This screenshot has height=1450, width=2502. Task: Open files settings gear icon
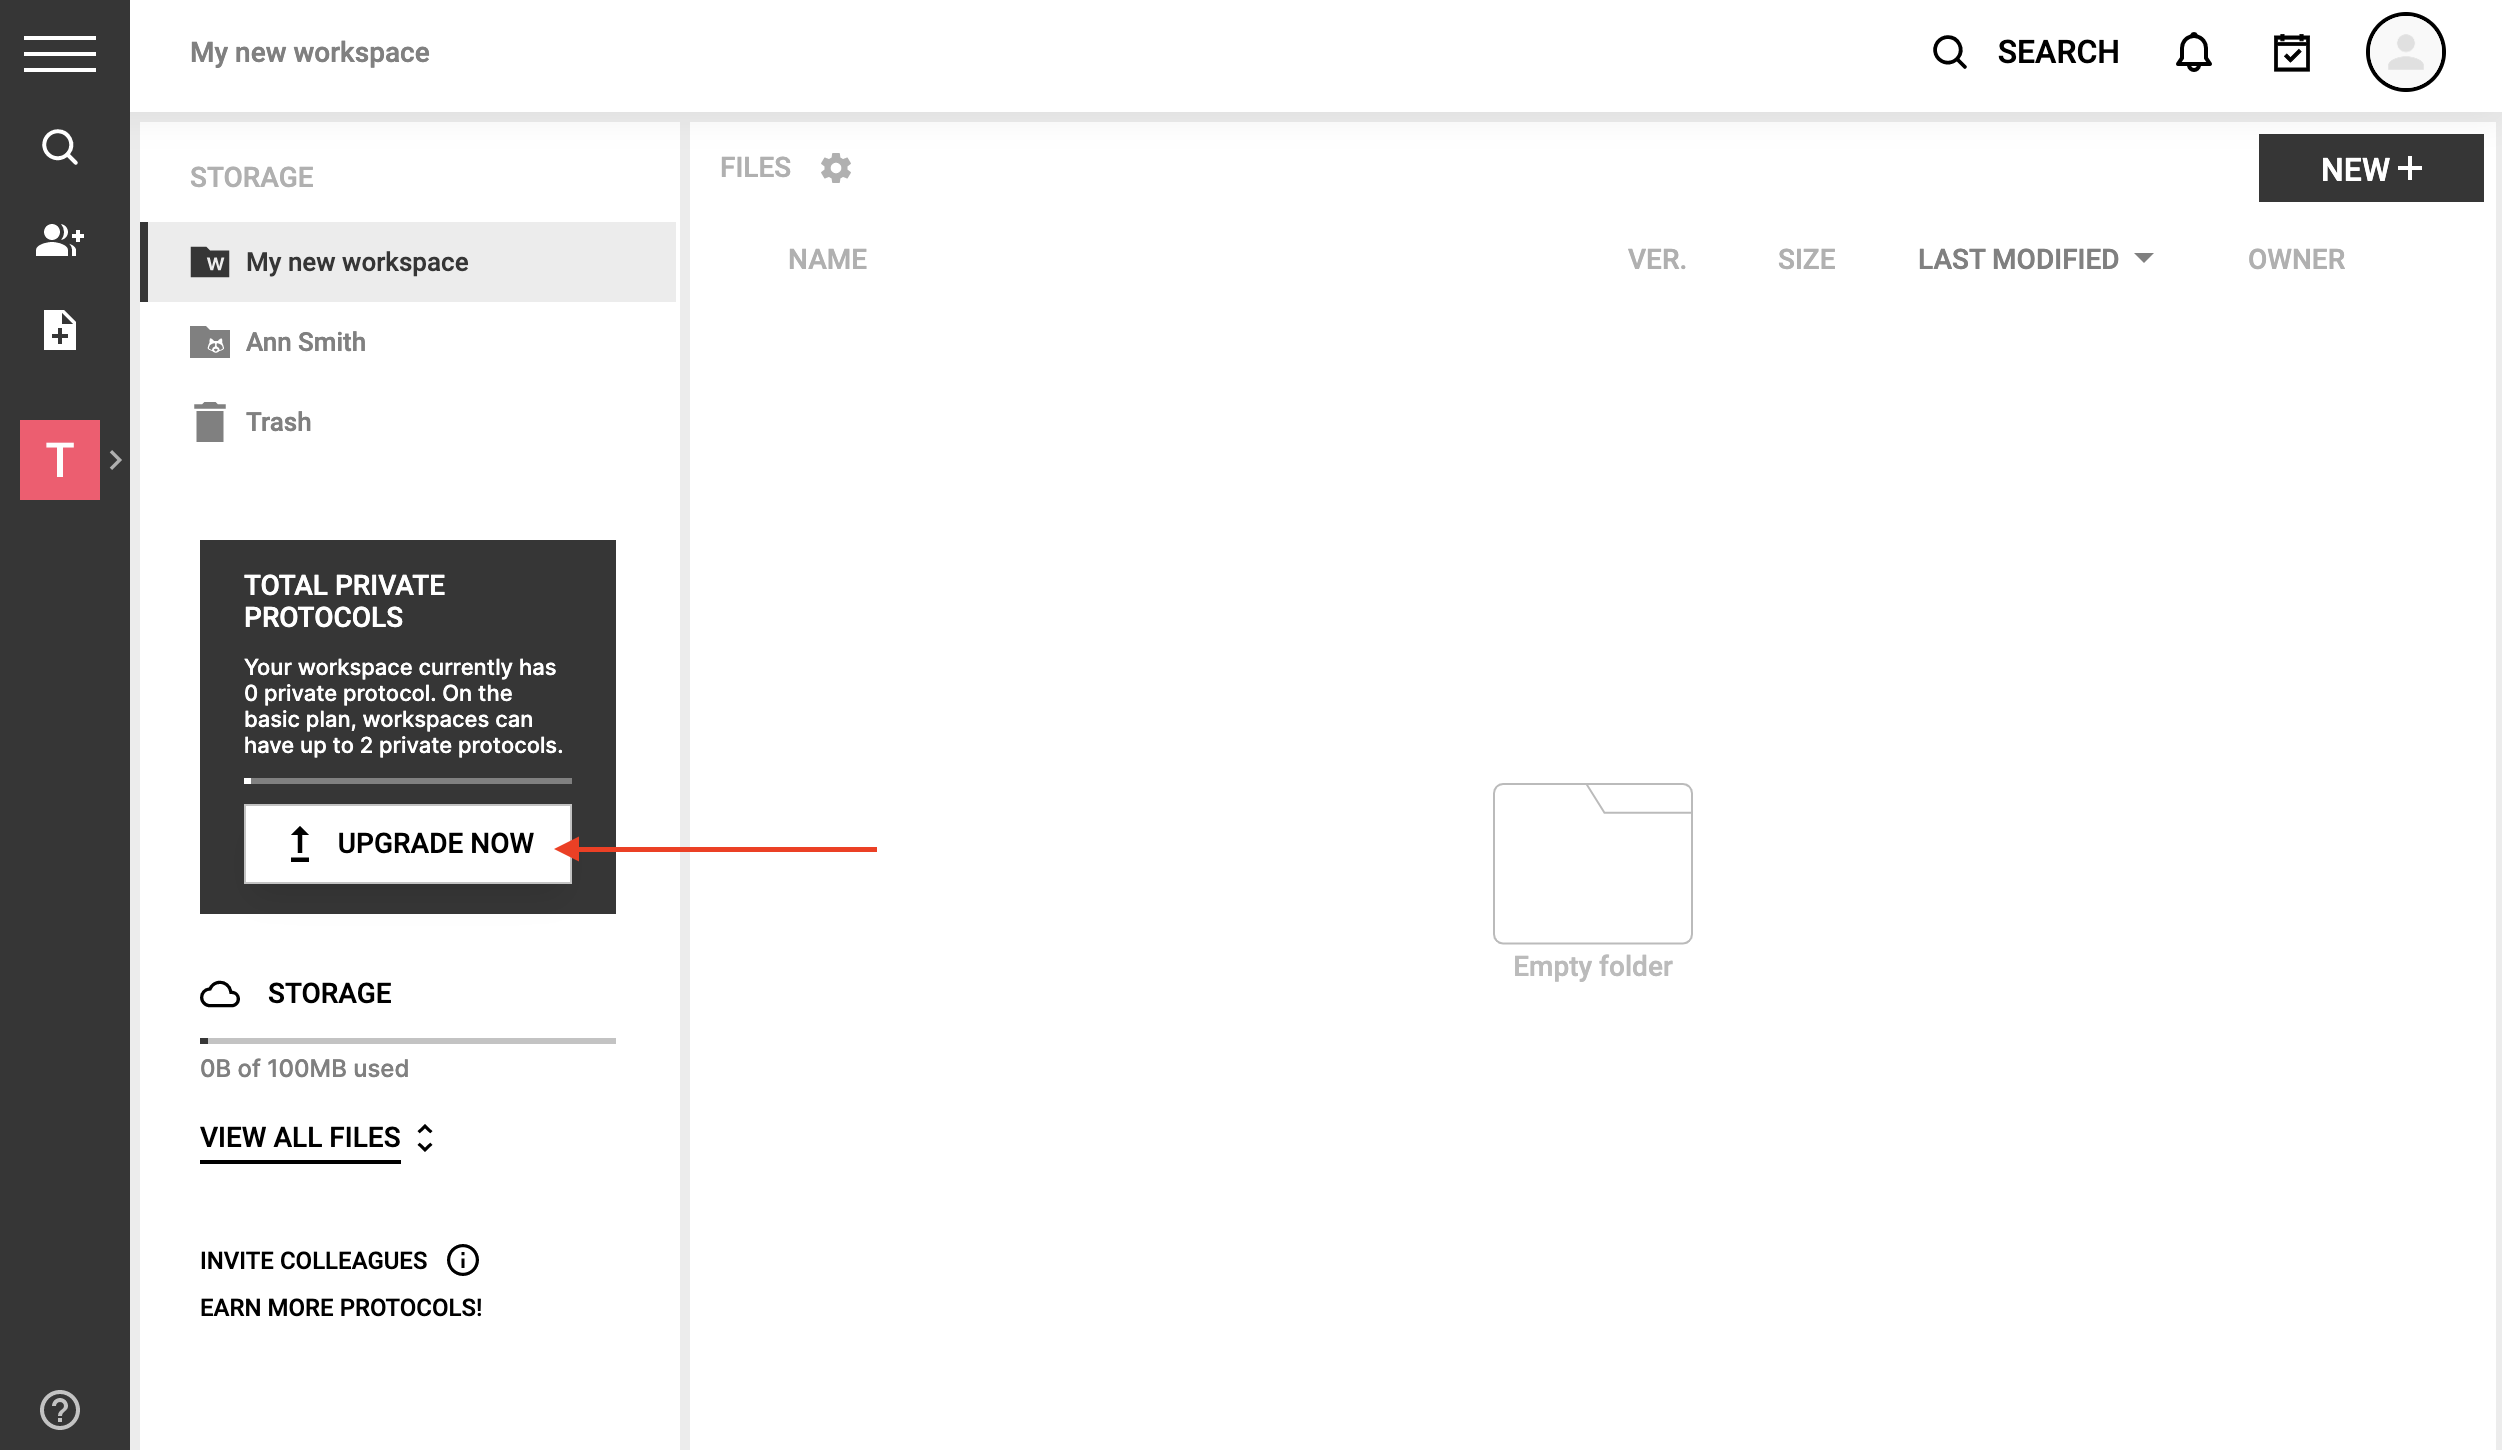(x=836, y=168)
